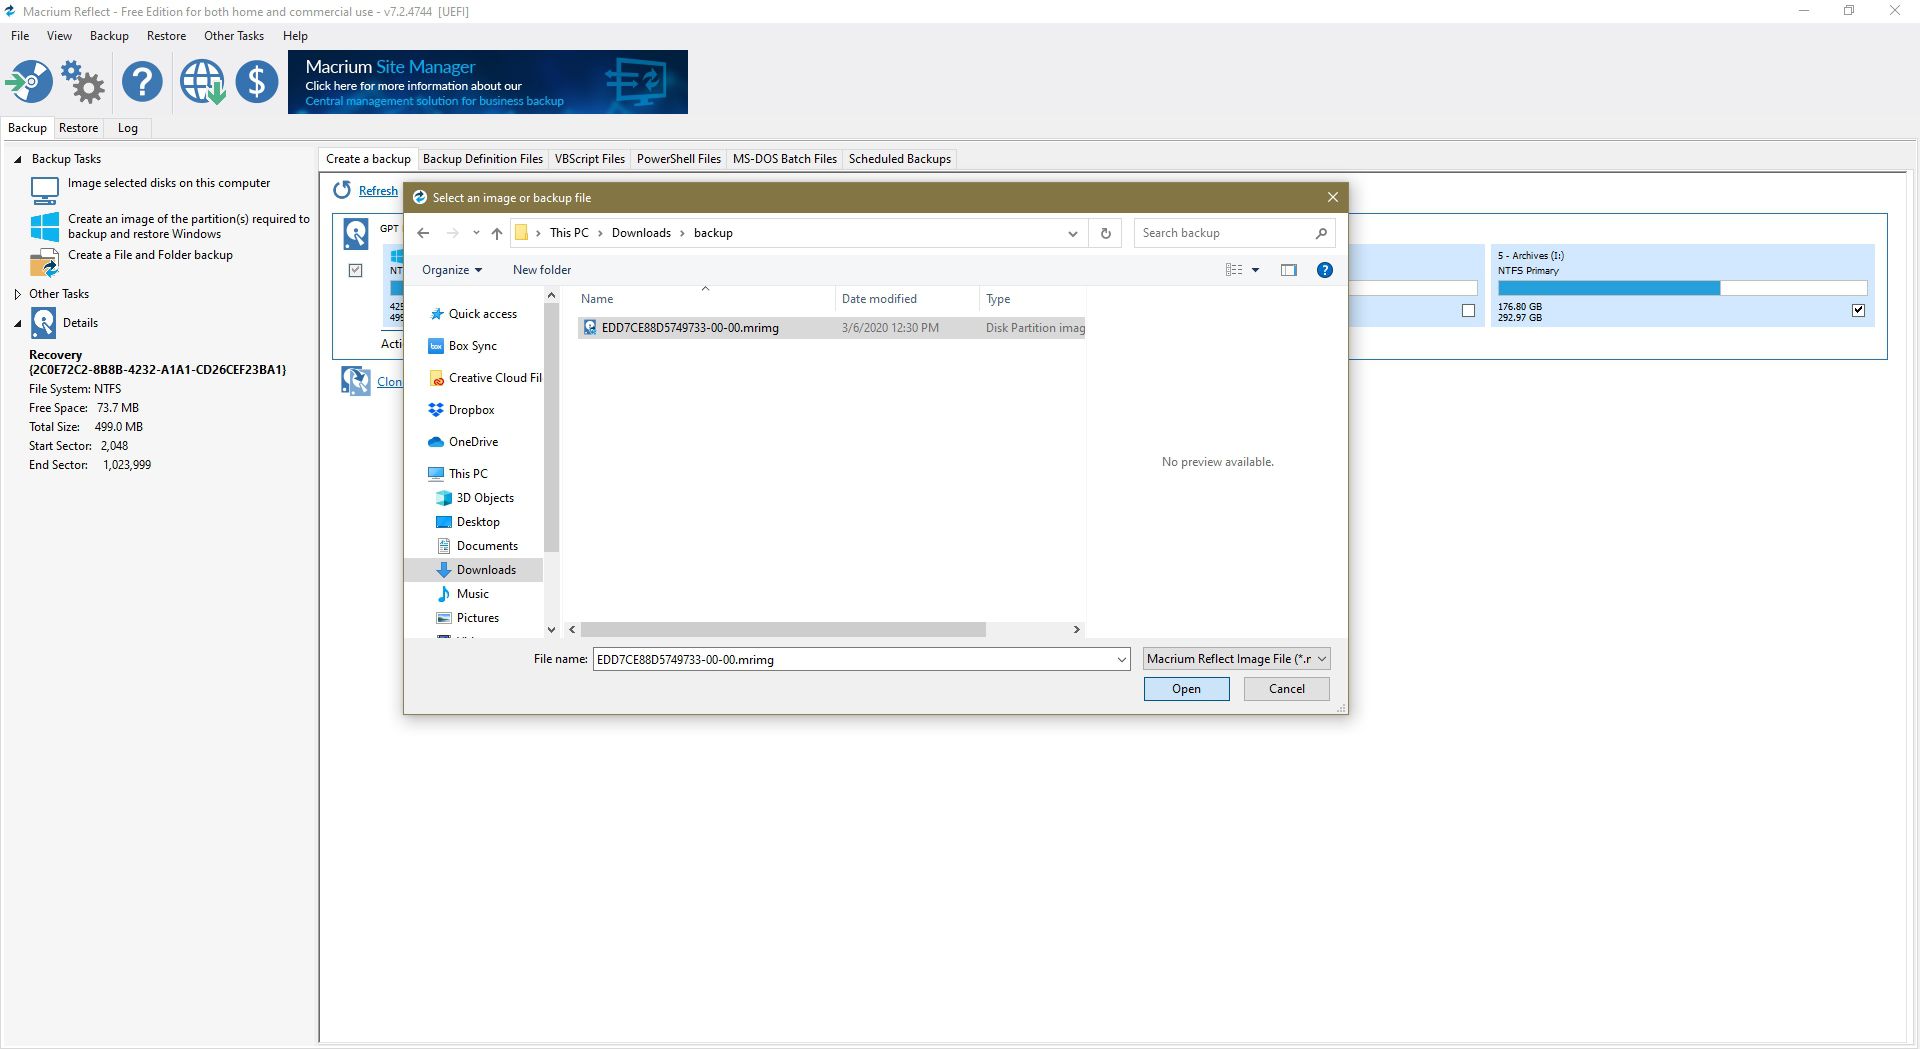Change view layout icon in file dialog
The width and height of the screenshot is (1920, 1049).
[1234, 270]
